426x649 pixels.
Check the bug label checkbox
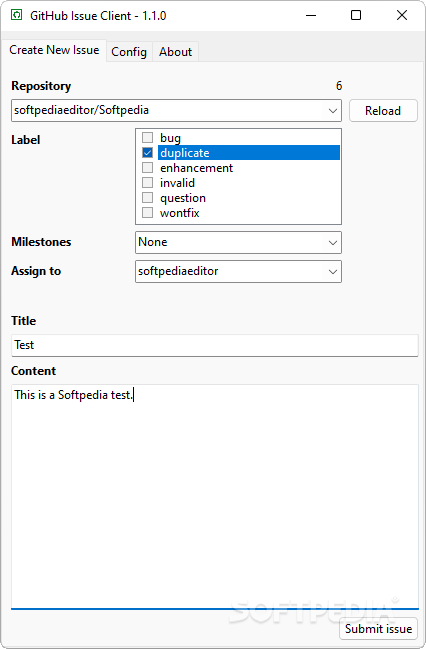(x=147, y=137)
